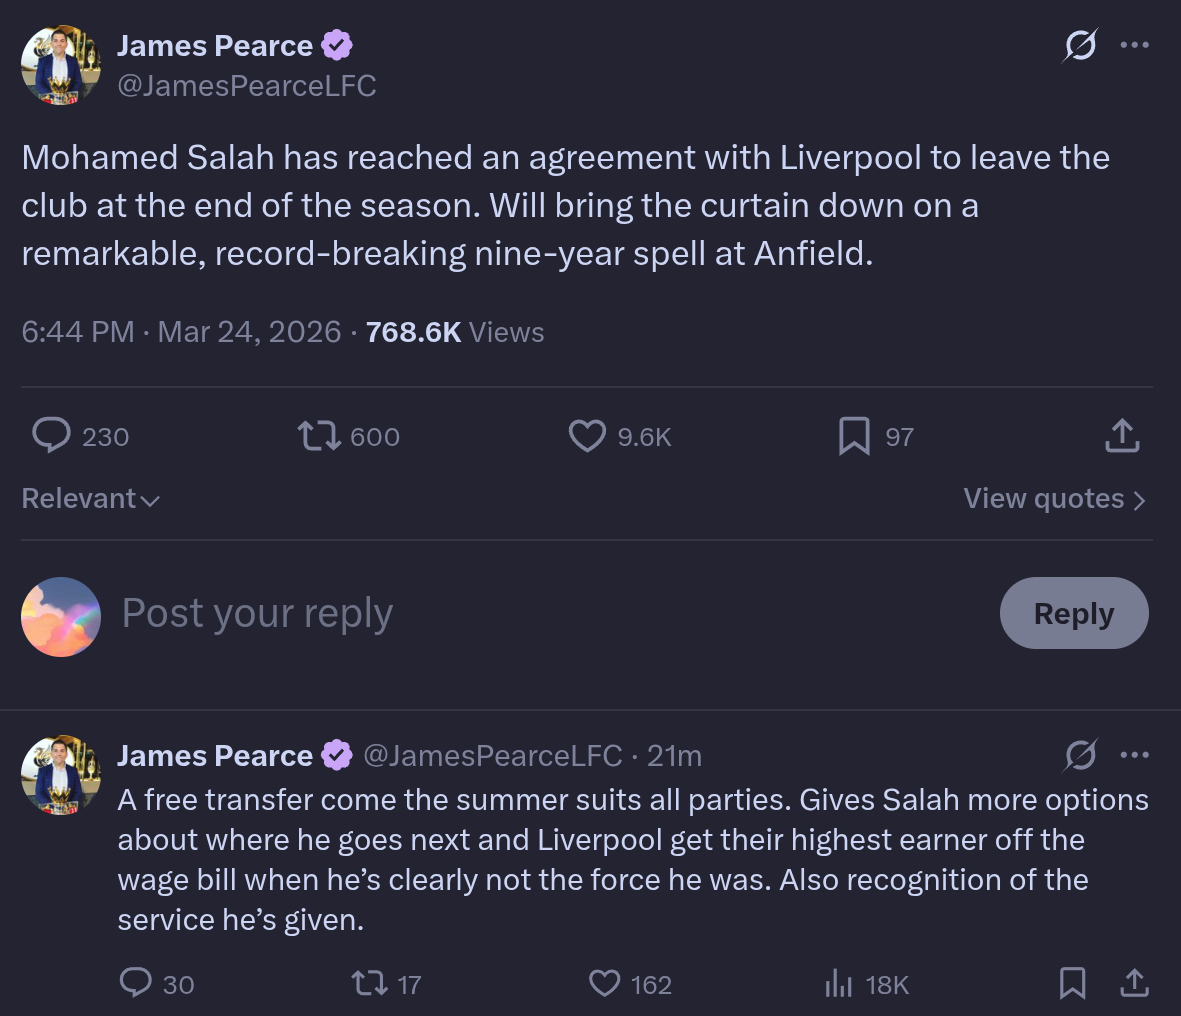The image size is (1181, 1016).
Task: Share the main post via upload icon
Action: point(1122,436)
